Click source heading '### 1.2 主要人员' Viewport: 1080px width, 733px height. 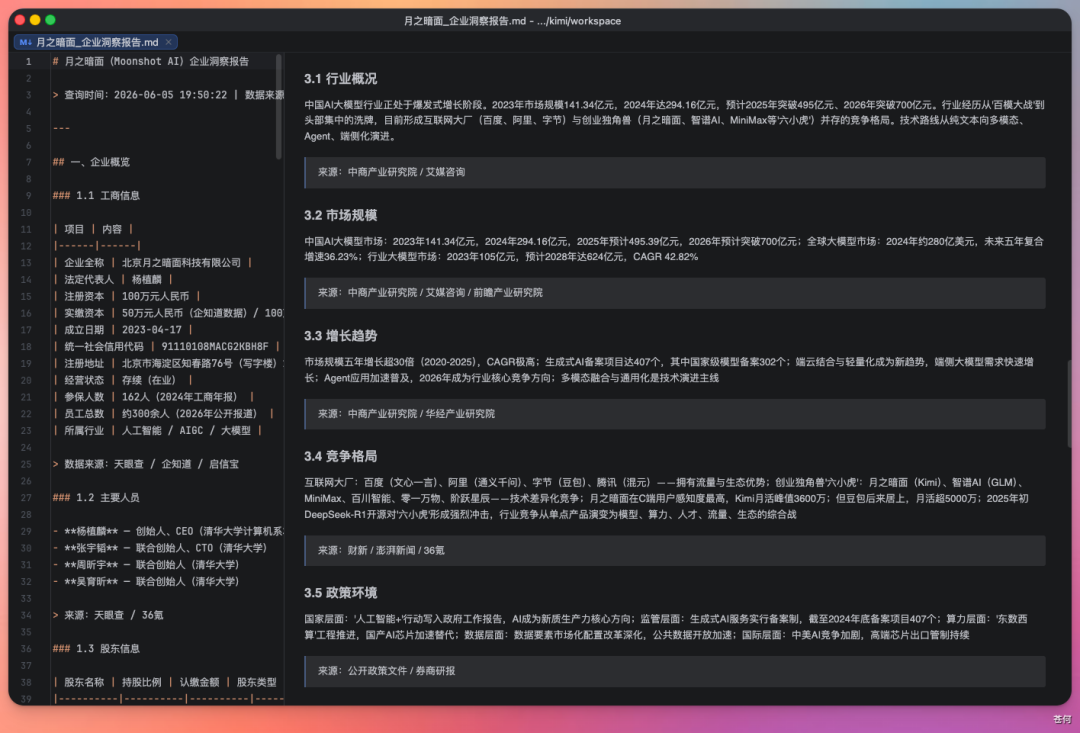coord(96,497)
